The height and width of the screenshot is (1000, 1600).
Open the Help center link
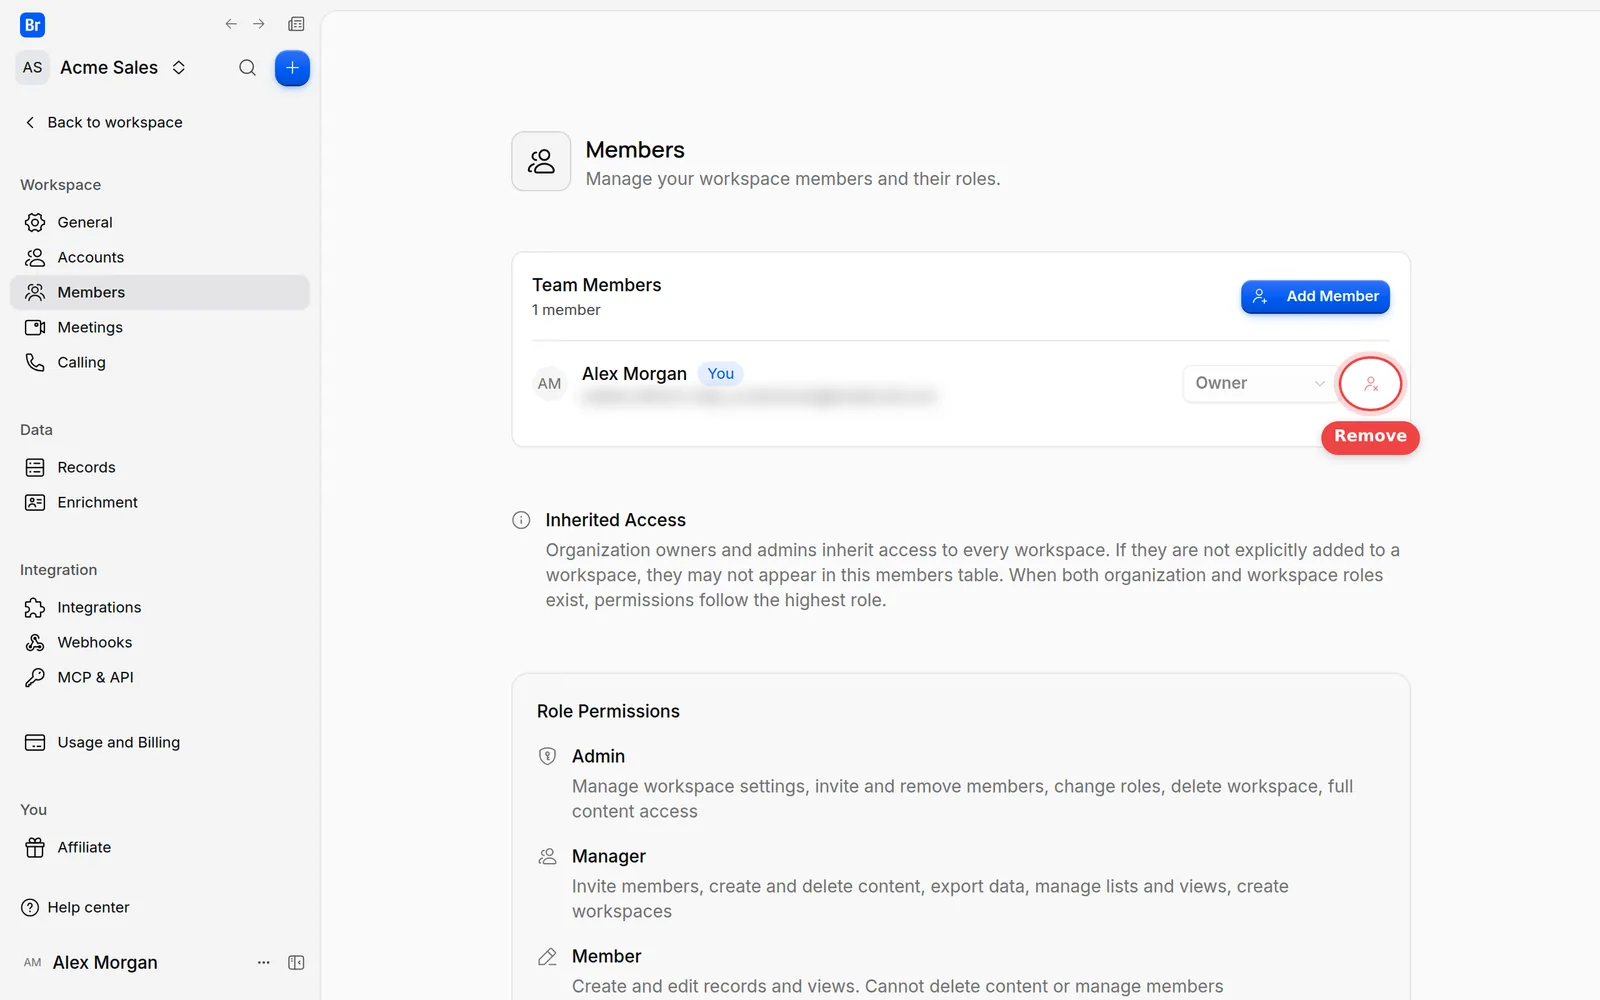[75, 907]
